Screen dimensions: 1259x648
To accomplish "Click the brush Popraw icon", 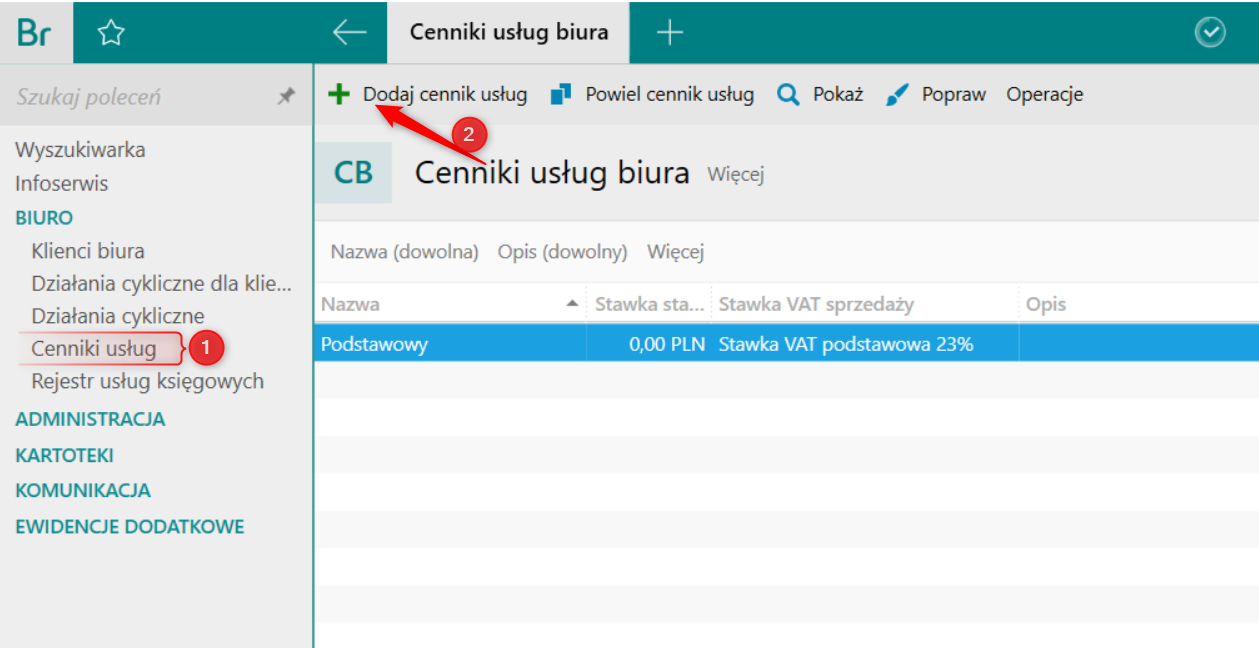I will point(897,95).
